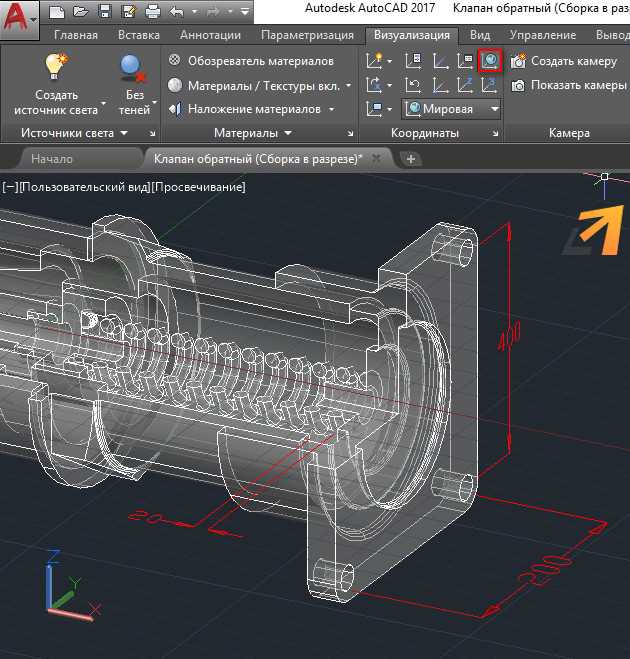Click Show Cameras (Показать камеры)
The image size is (630, 659).
[569, 85]
